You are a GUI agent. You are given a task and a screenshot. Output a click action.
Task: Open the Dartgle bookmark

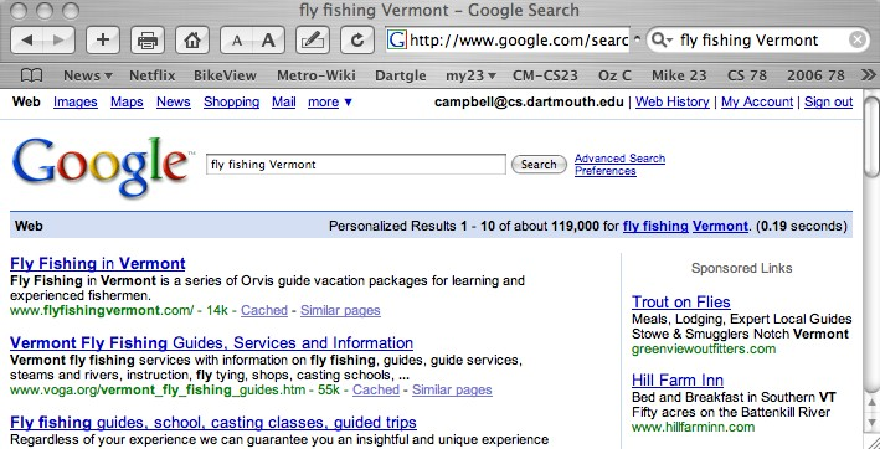pos(401,75)
